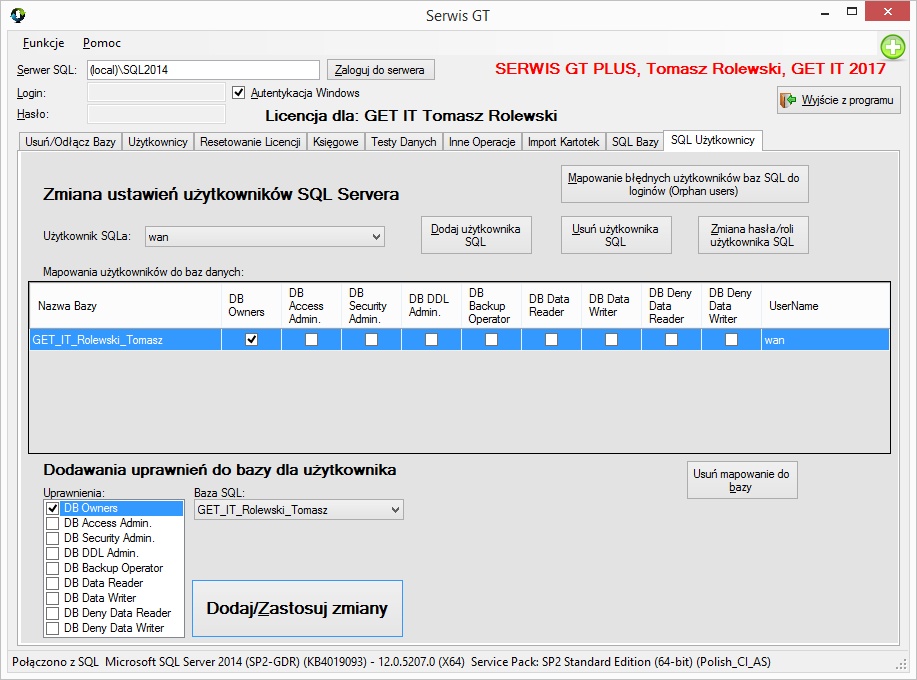The height and width of the screenshot is (680, 917).
Task: Click the Wyjście z programu exit button
Action: pos(839,100)
